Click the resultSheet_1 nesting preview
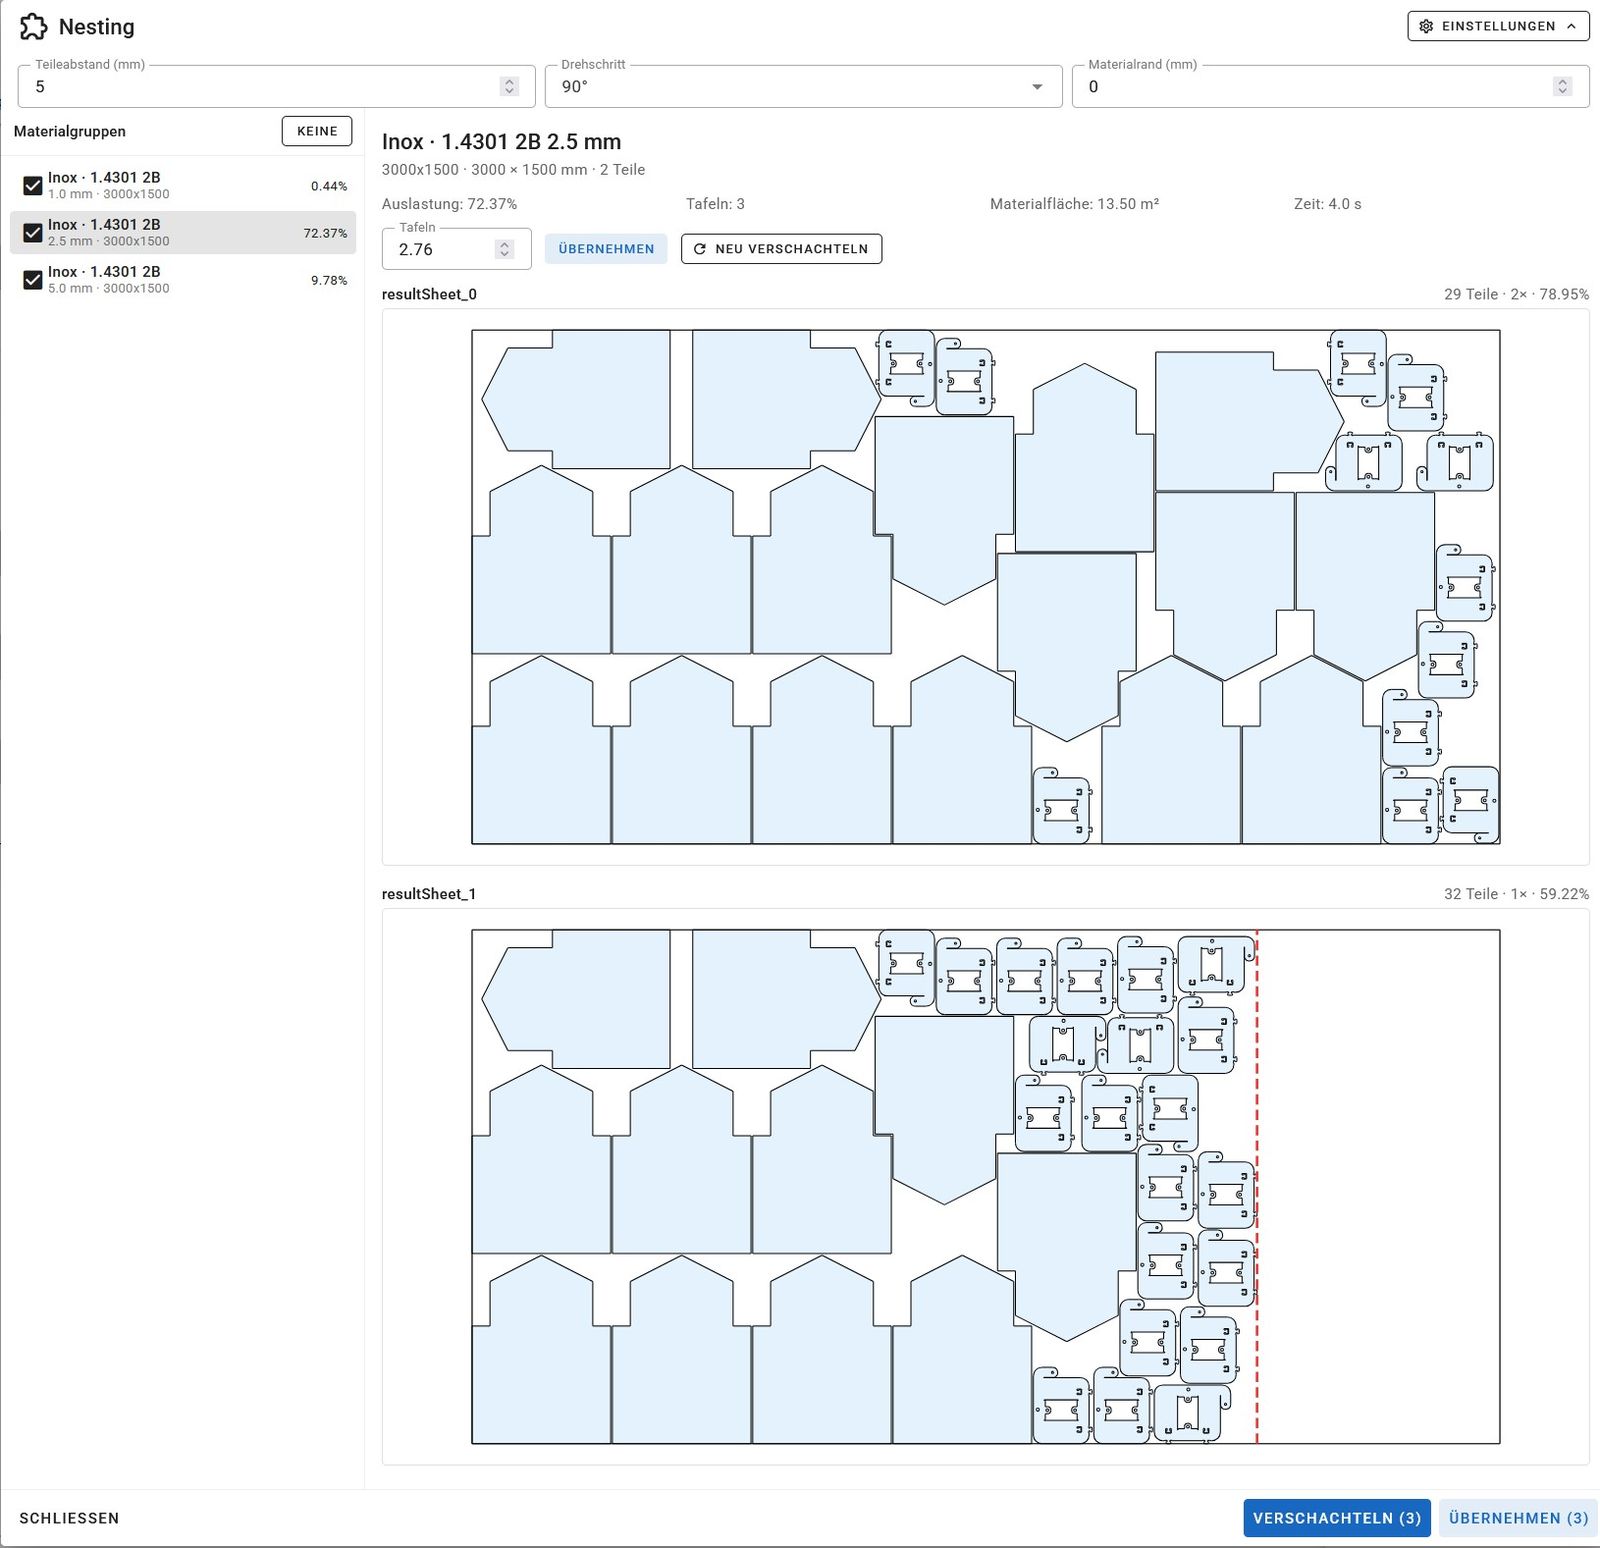1600x1548 pixels. 985,1187
